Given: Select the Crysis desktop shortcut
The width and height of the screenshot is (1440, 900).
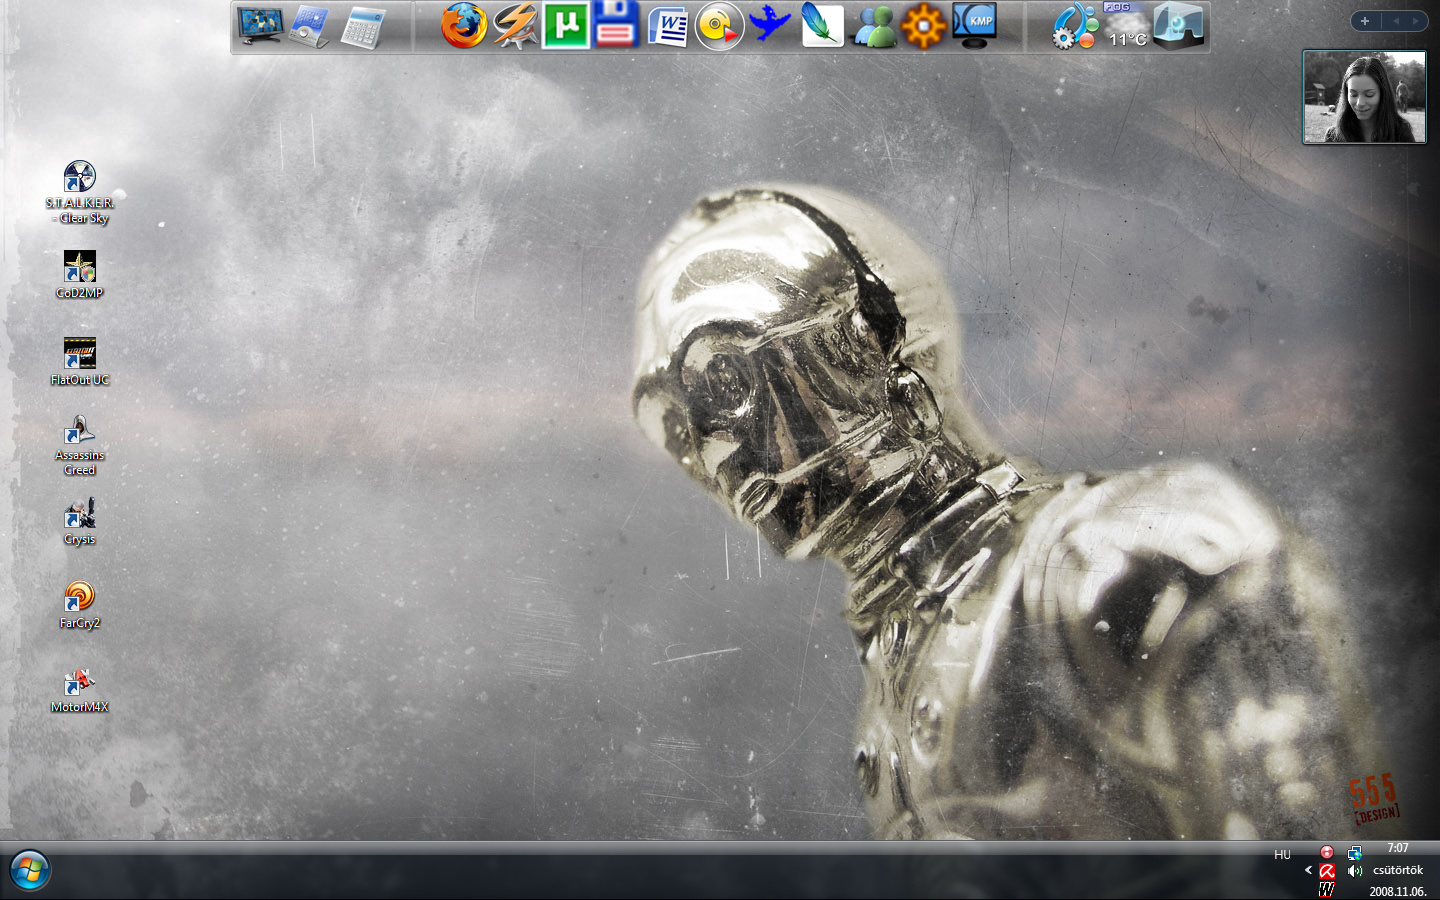Looking at the screenshot, I should click(x=80, y=522).
